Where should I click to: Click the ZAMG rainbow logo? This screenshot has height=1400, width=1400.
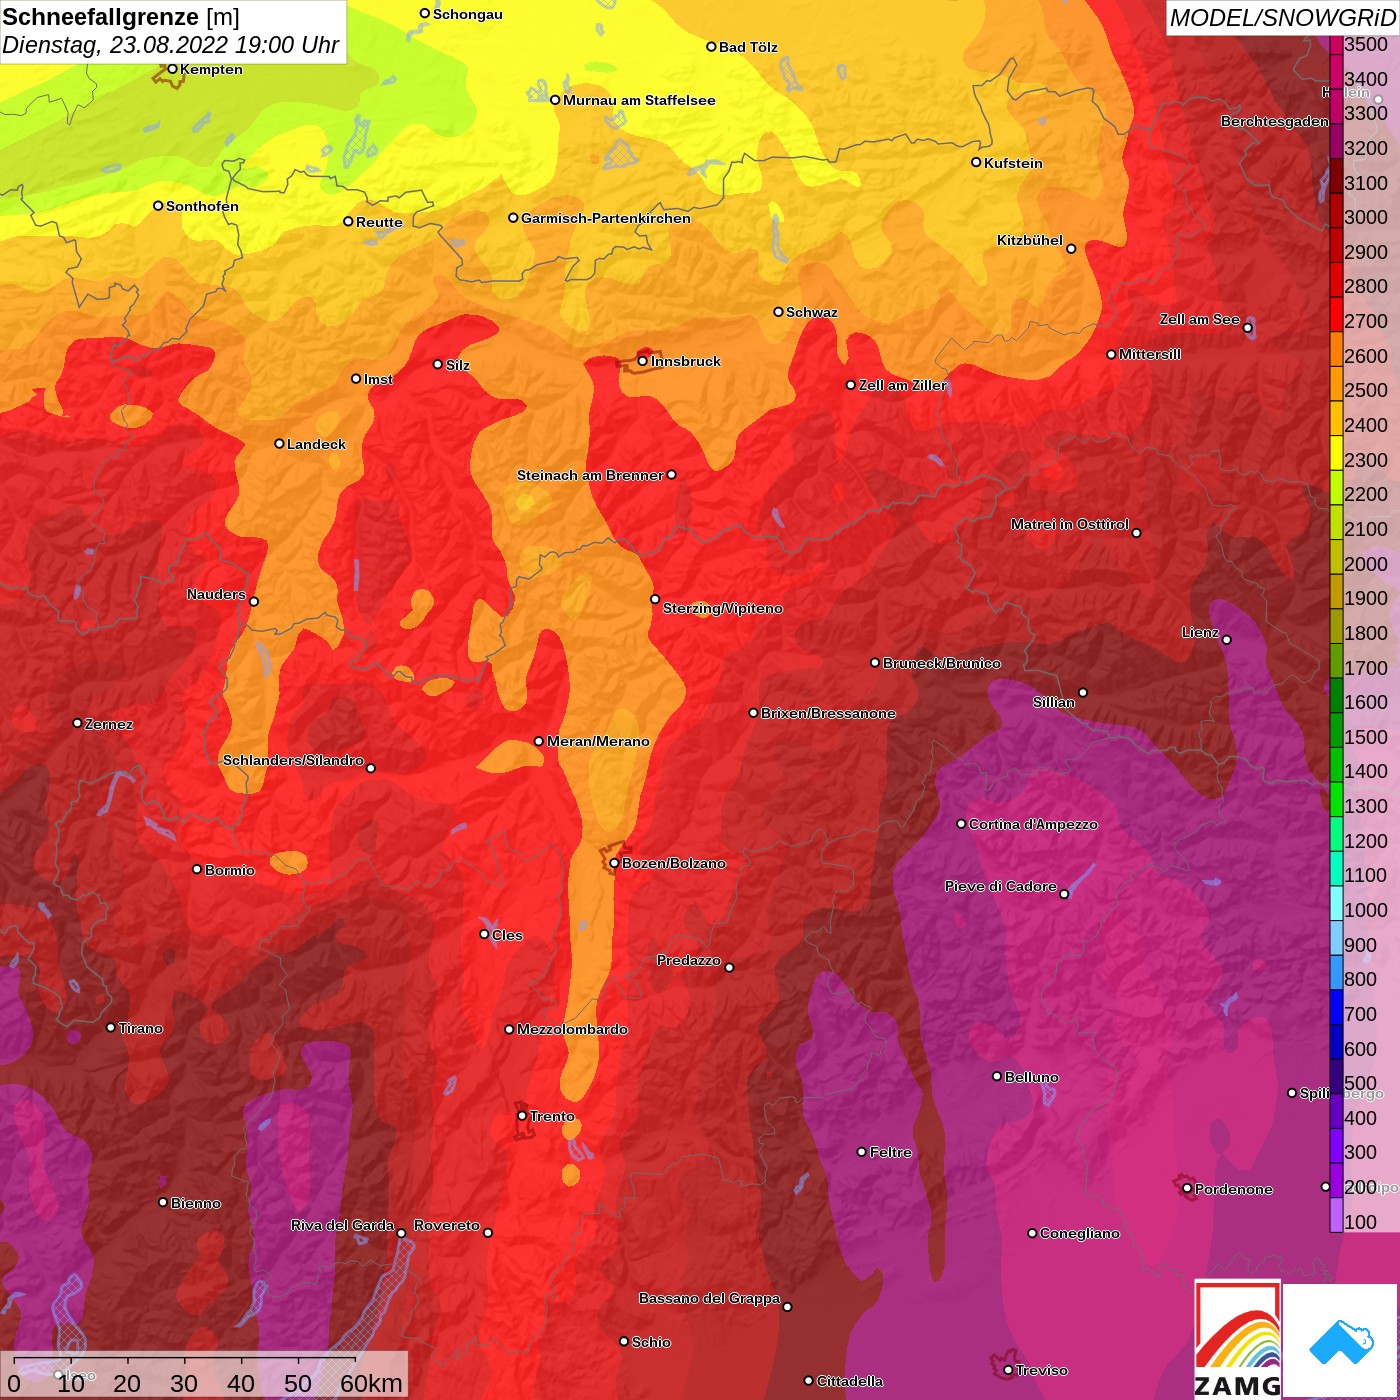coord(1238,1339)
